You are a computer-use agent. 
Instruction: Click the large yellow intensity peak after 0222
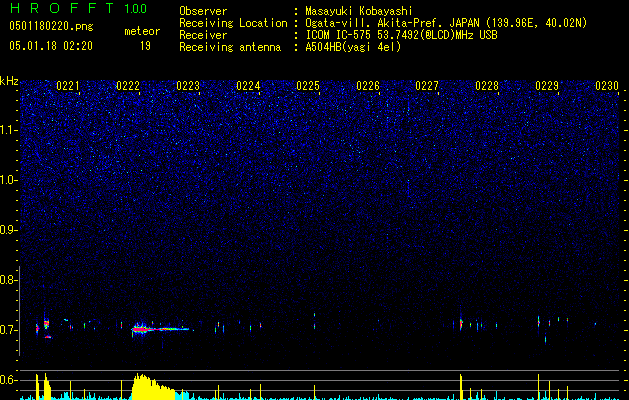pos(154,387)
